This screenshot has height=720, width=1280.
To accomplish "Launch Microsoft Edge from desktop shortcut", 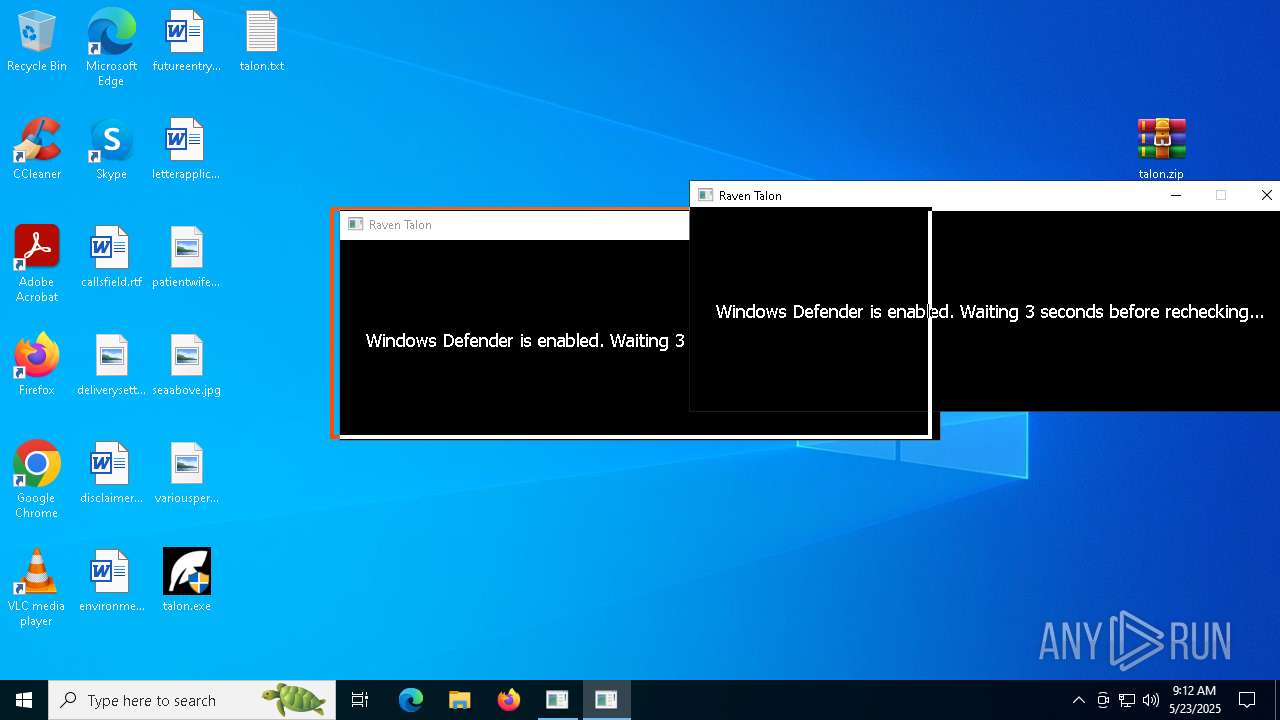I will coord(111,48).
